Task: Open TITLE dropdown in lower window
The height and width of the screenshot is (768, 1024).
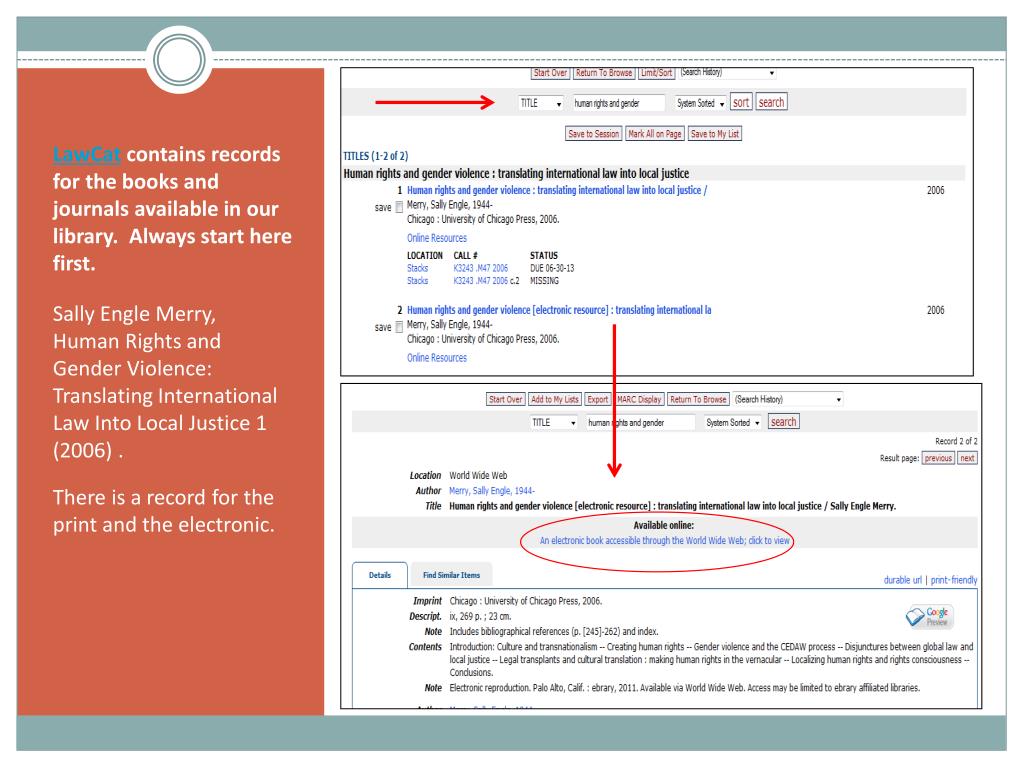Action: (x=554, y=423)
